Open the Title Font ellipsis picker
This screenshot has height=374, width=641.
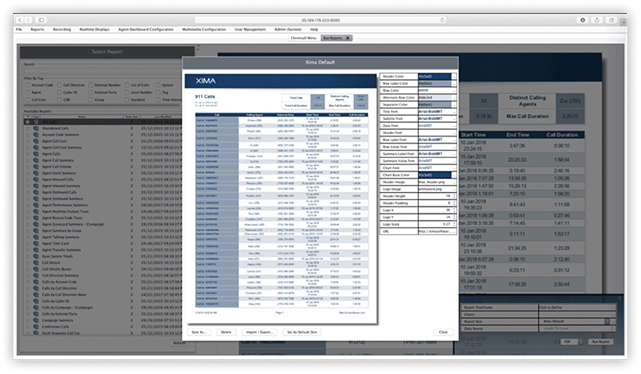454,112
